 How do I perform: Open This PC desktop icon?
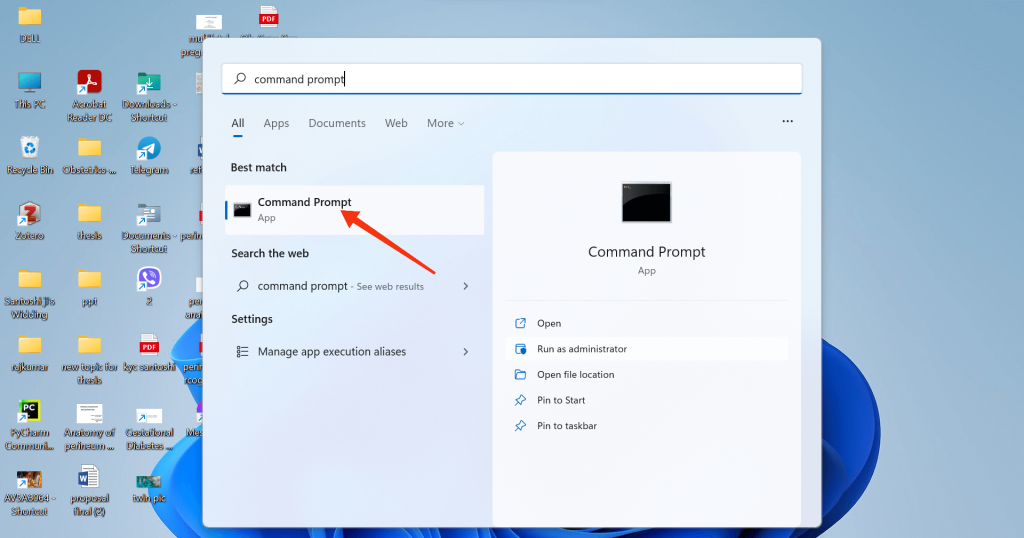(x=29, y=90)
